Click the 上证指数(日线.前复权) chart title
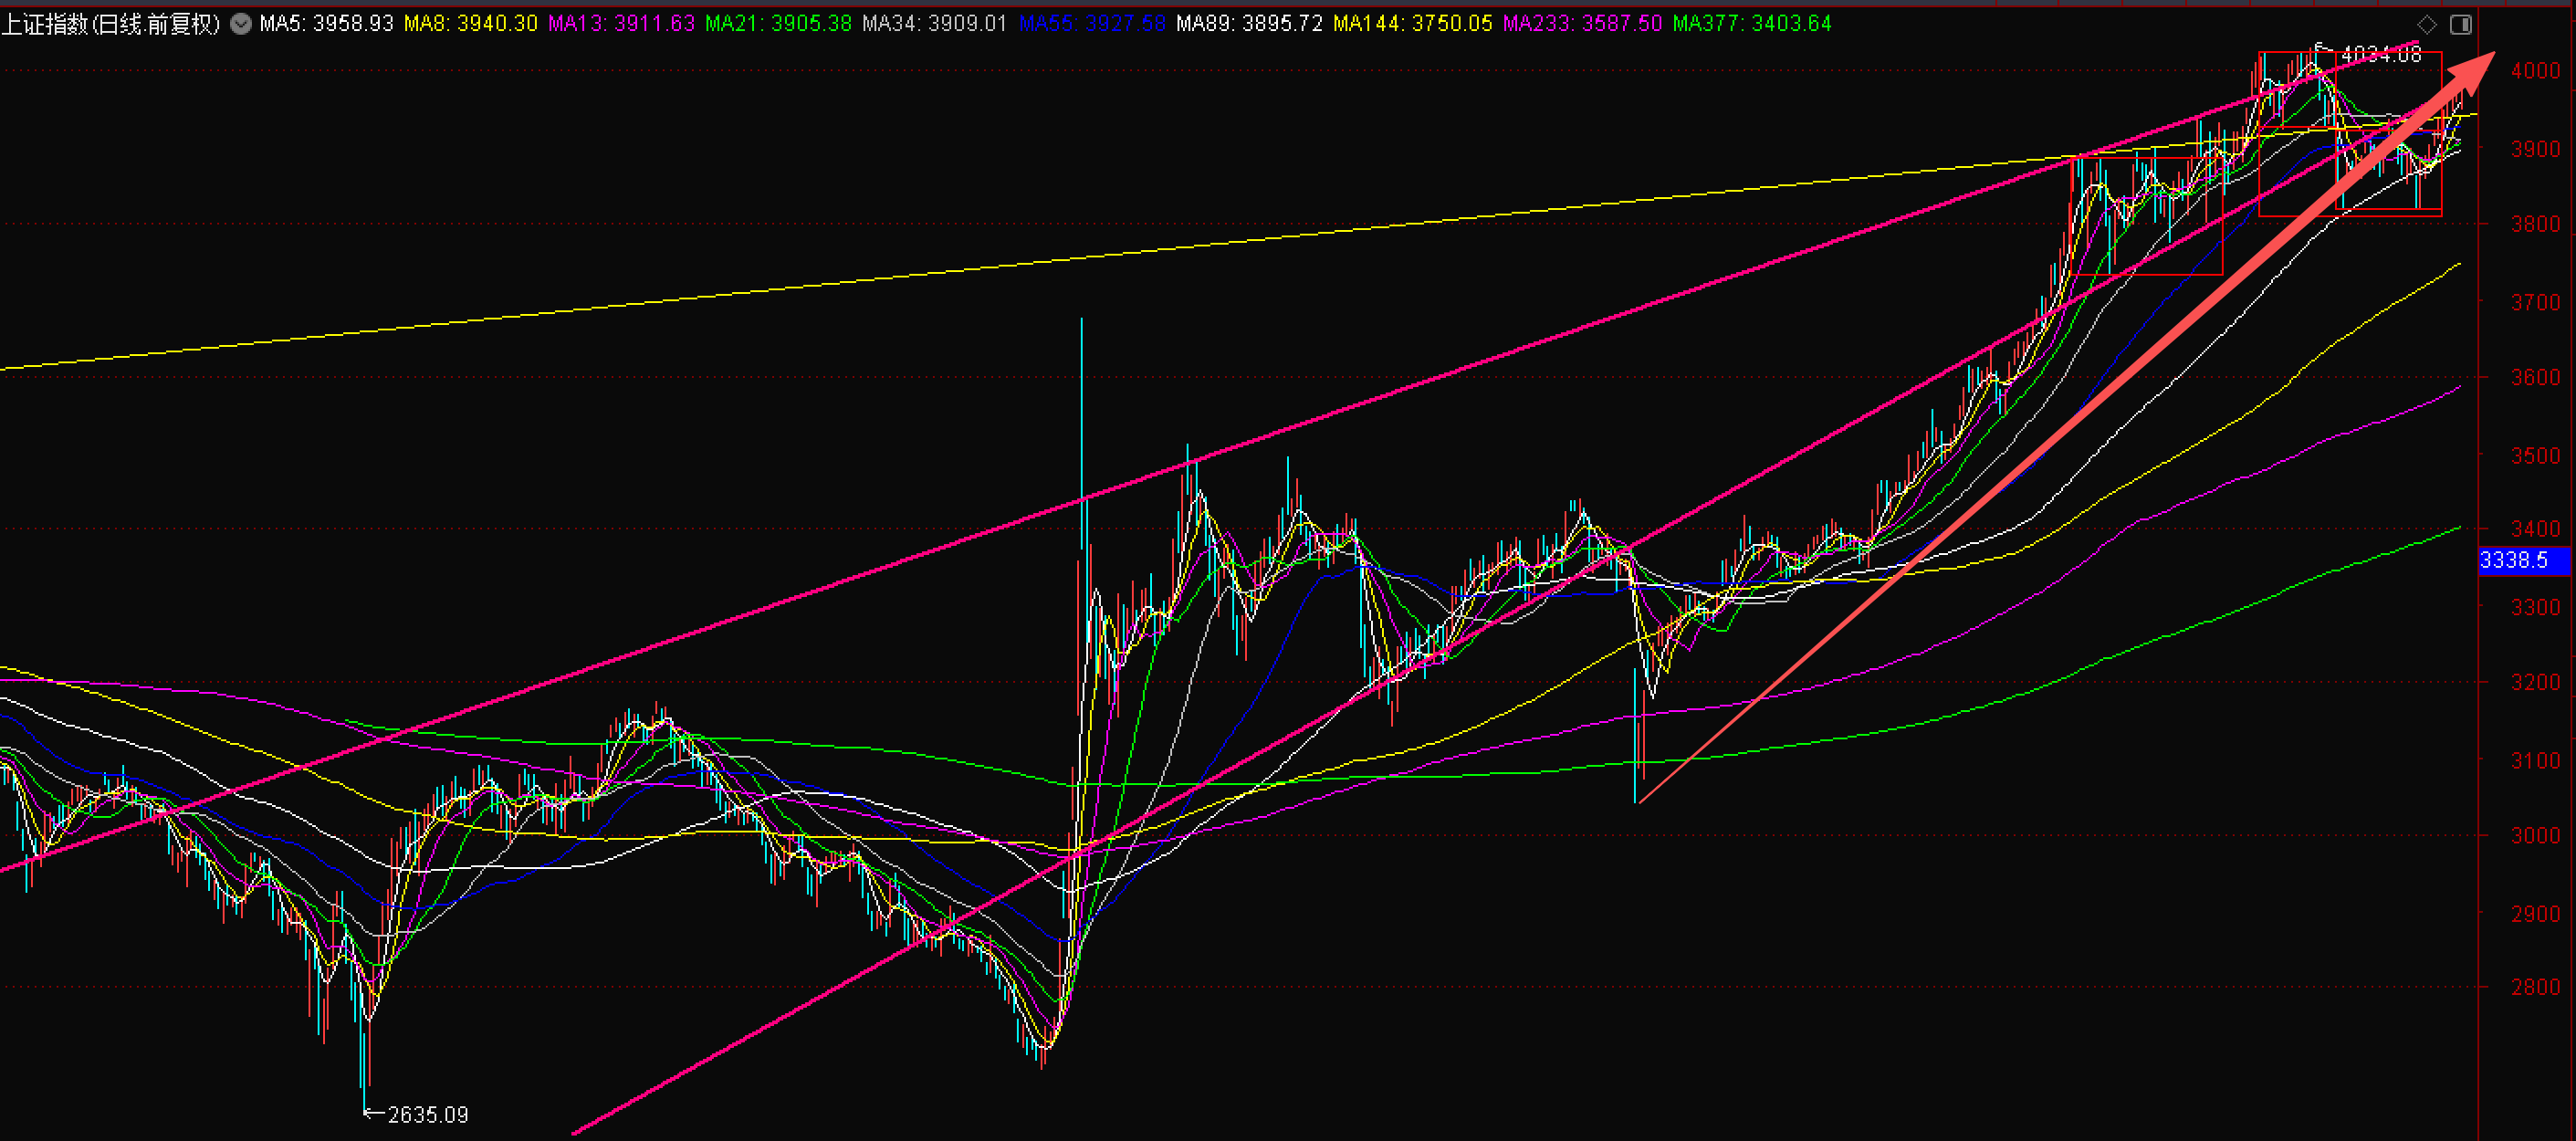The image size is (2576, 1141). pyautogui.click(x=111, y=24)
